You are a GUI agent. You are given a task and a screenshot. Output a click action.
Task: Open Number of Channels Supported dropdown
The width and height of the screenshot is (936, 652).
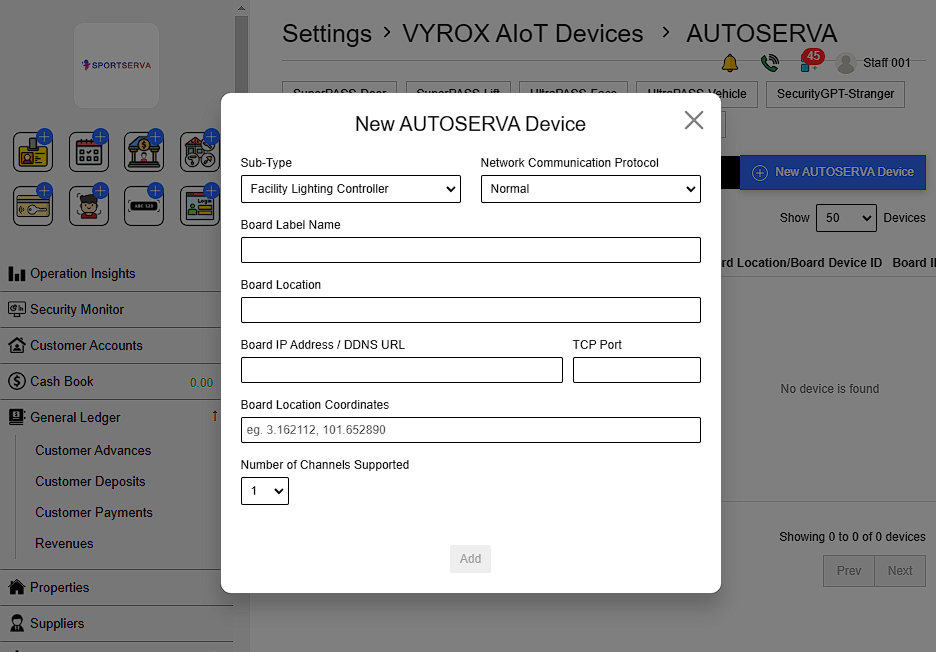point(265,491)
